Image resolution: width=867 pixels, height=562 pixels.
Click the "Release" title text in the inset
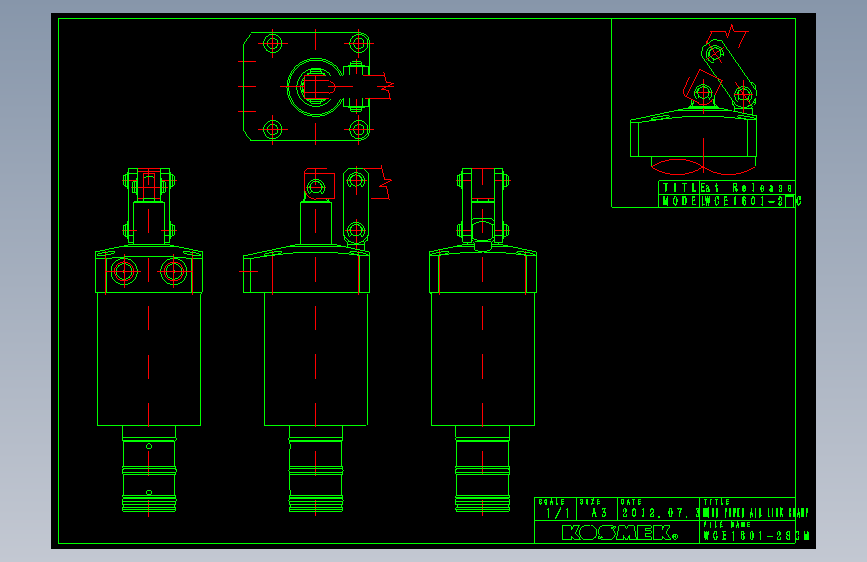pyautogui.click(x=762, y=188)
